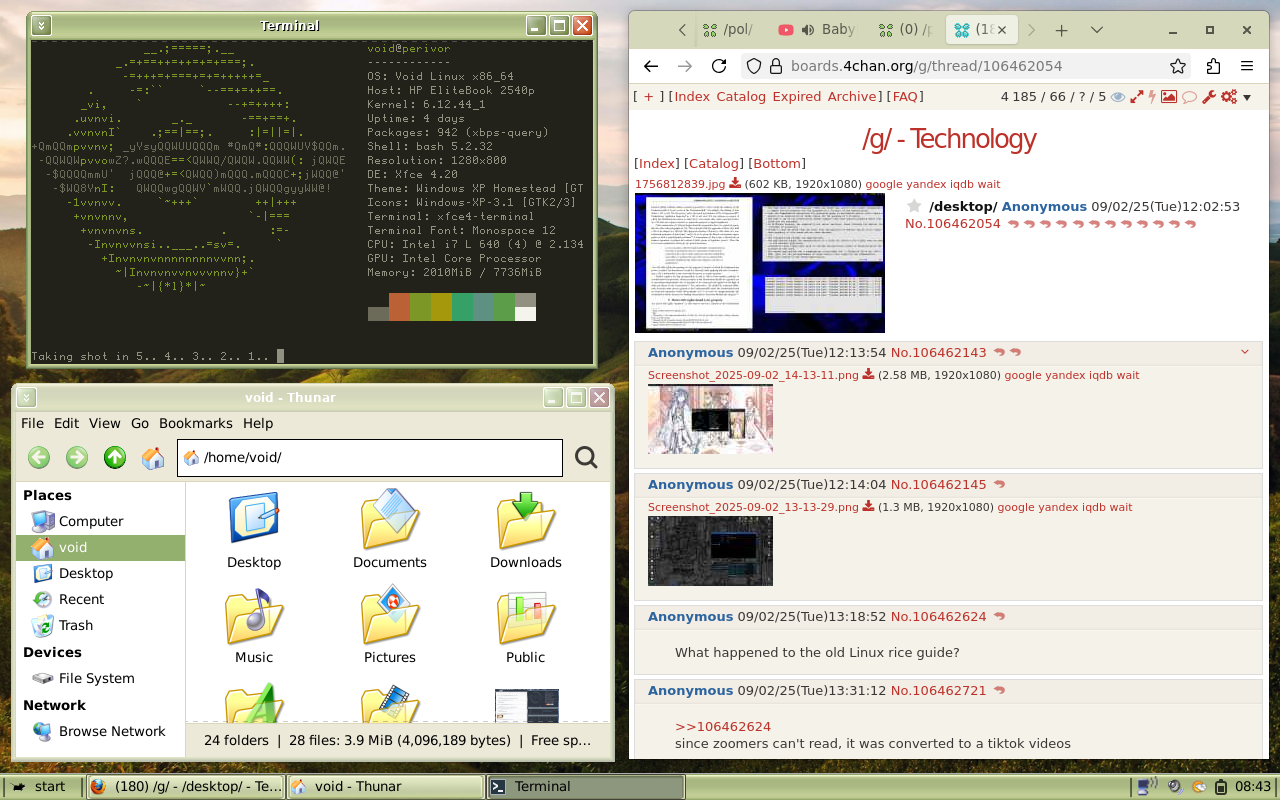Click the Thunar search magnifier icon

pyautogui.click(x=586, y=458)
